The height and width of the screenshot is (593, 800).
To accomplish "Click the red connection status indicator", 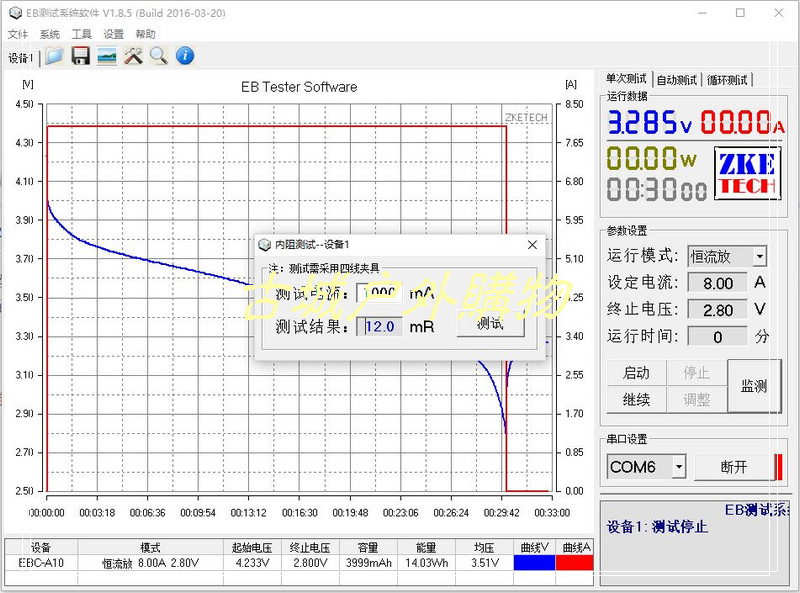I will 779,467.
